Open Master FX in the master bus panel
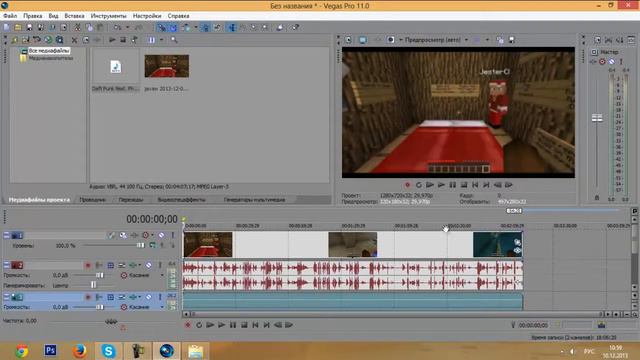Screen dimensions: 640x360 click(x=593, y=62)
